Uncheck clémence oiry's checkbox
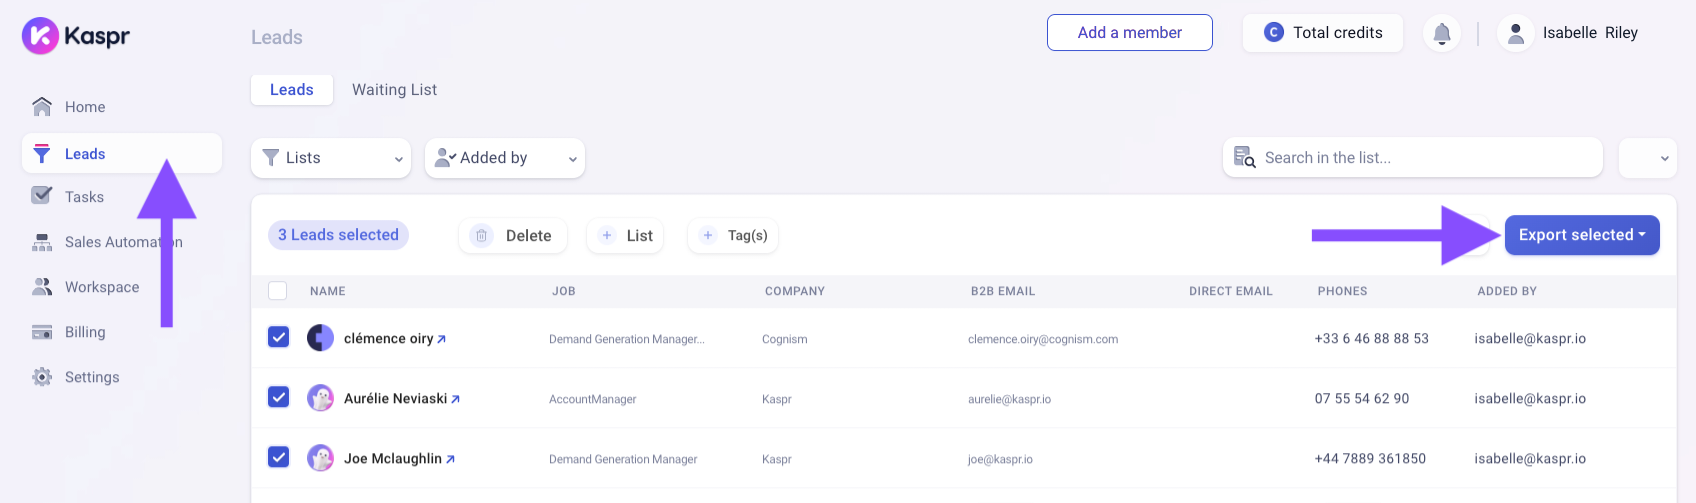The image size is (1696, 503). [279, 337]
